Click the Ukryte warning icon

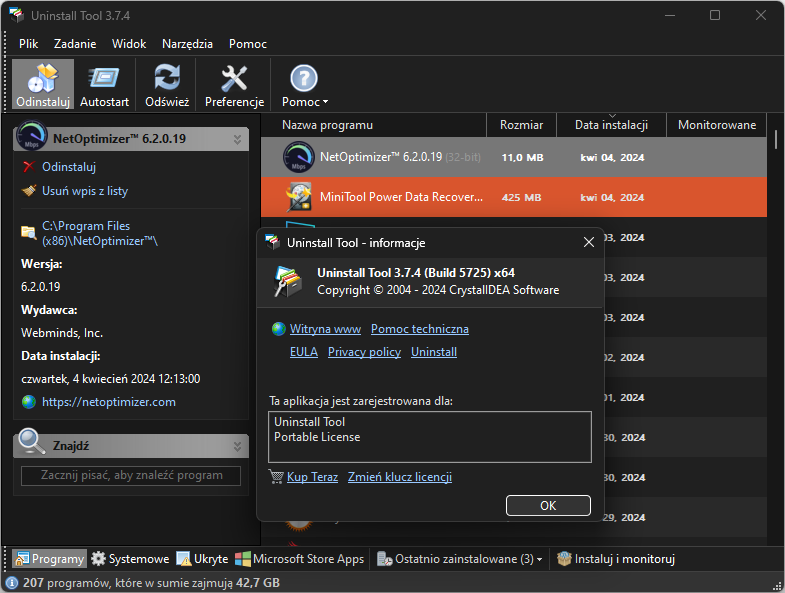coord(184,558)
